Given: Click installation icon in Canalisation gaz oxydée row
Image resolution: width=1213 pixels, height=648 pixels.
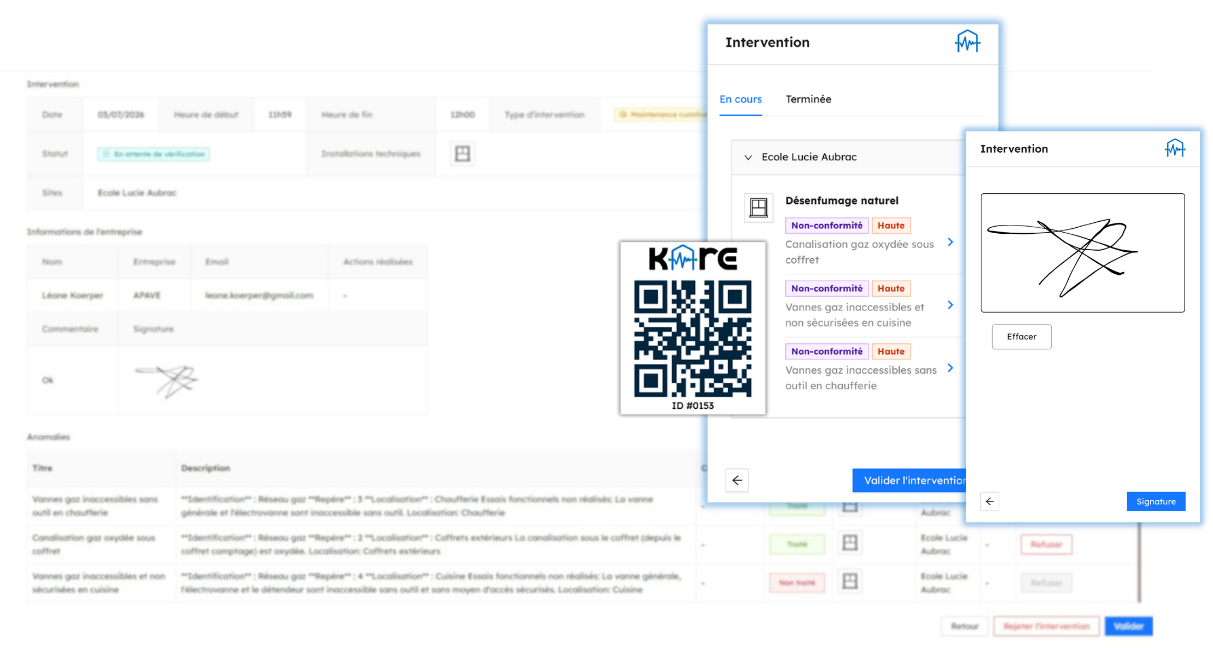Looking at the screenshot, I should click(849, 543).
